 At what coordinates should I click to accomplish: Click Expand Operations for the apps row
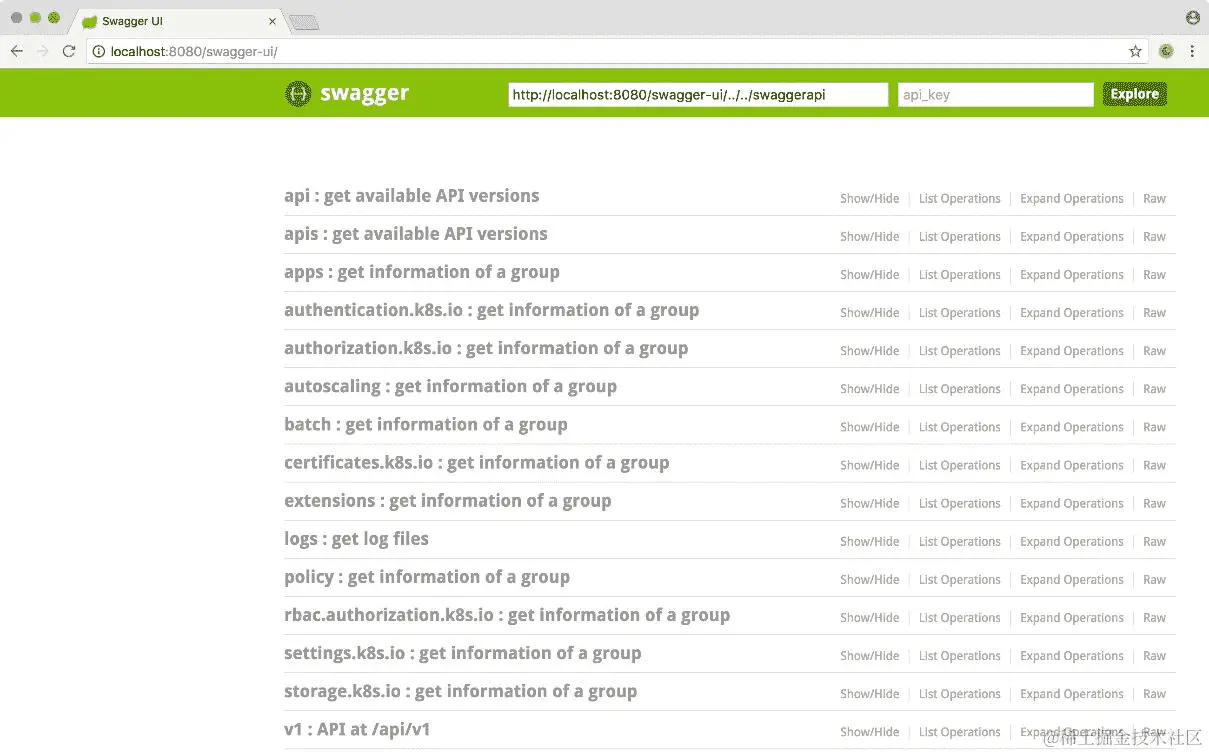click(1071, 275)
